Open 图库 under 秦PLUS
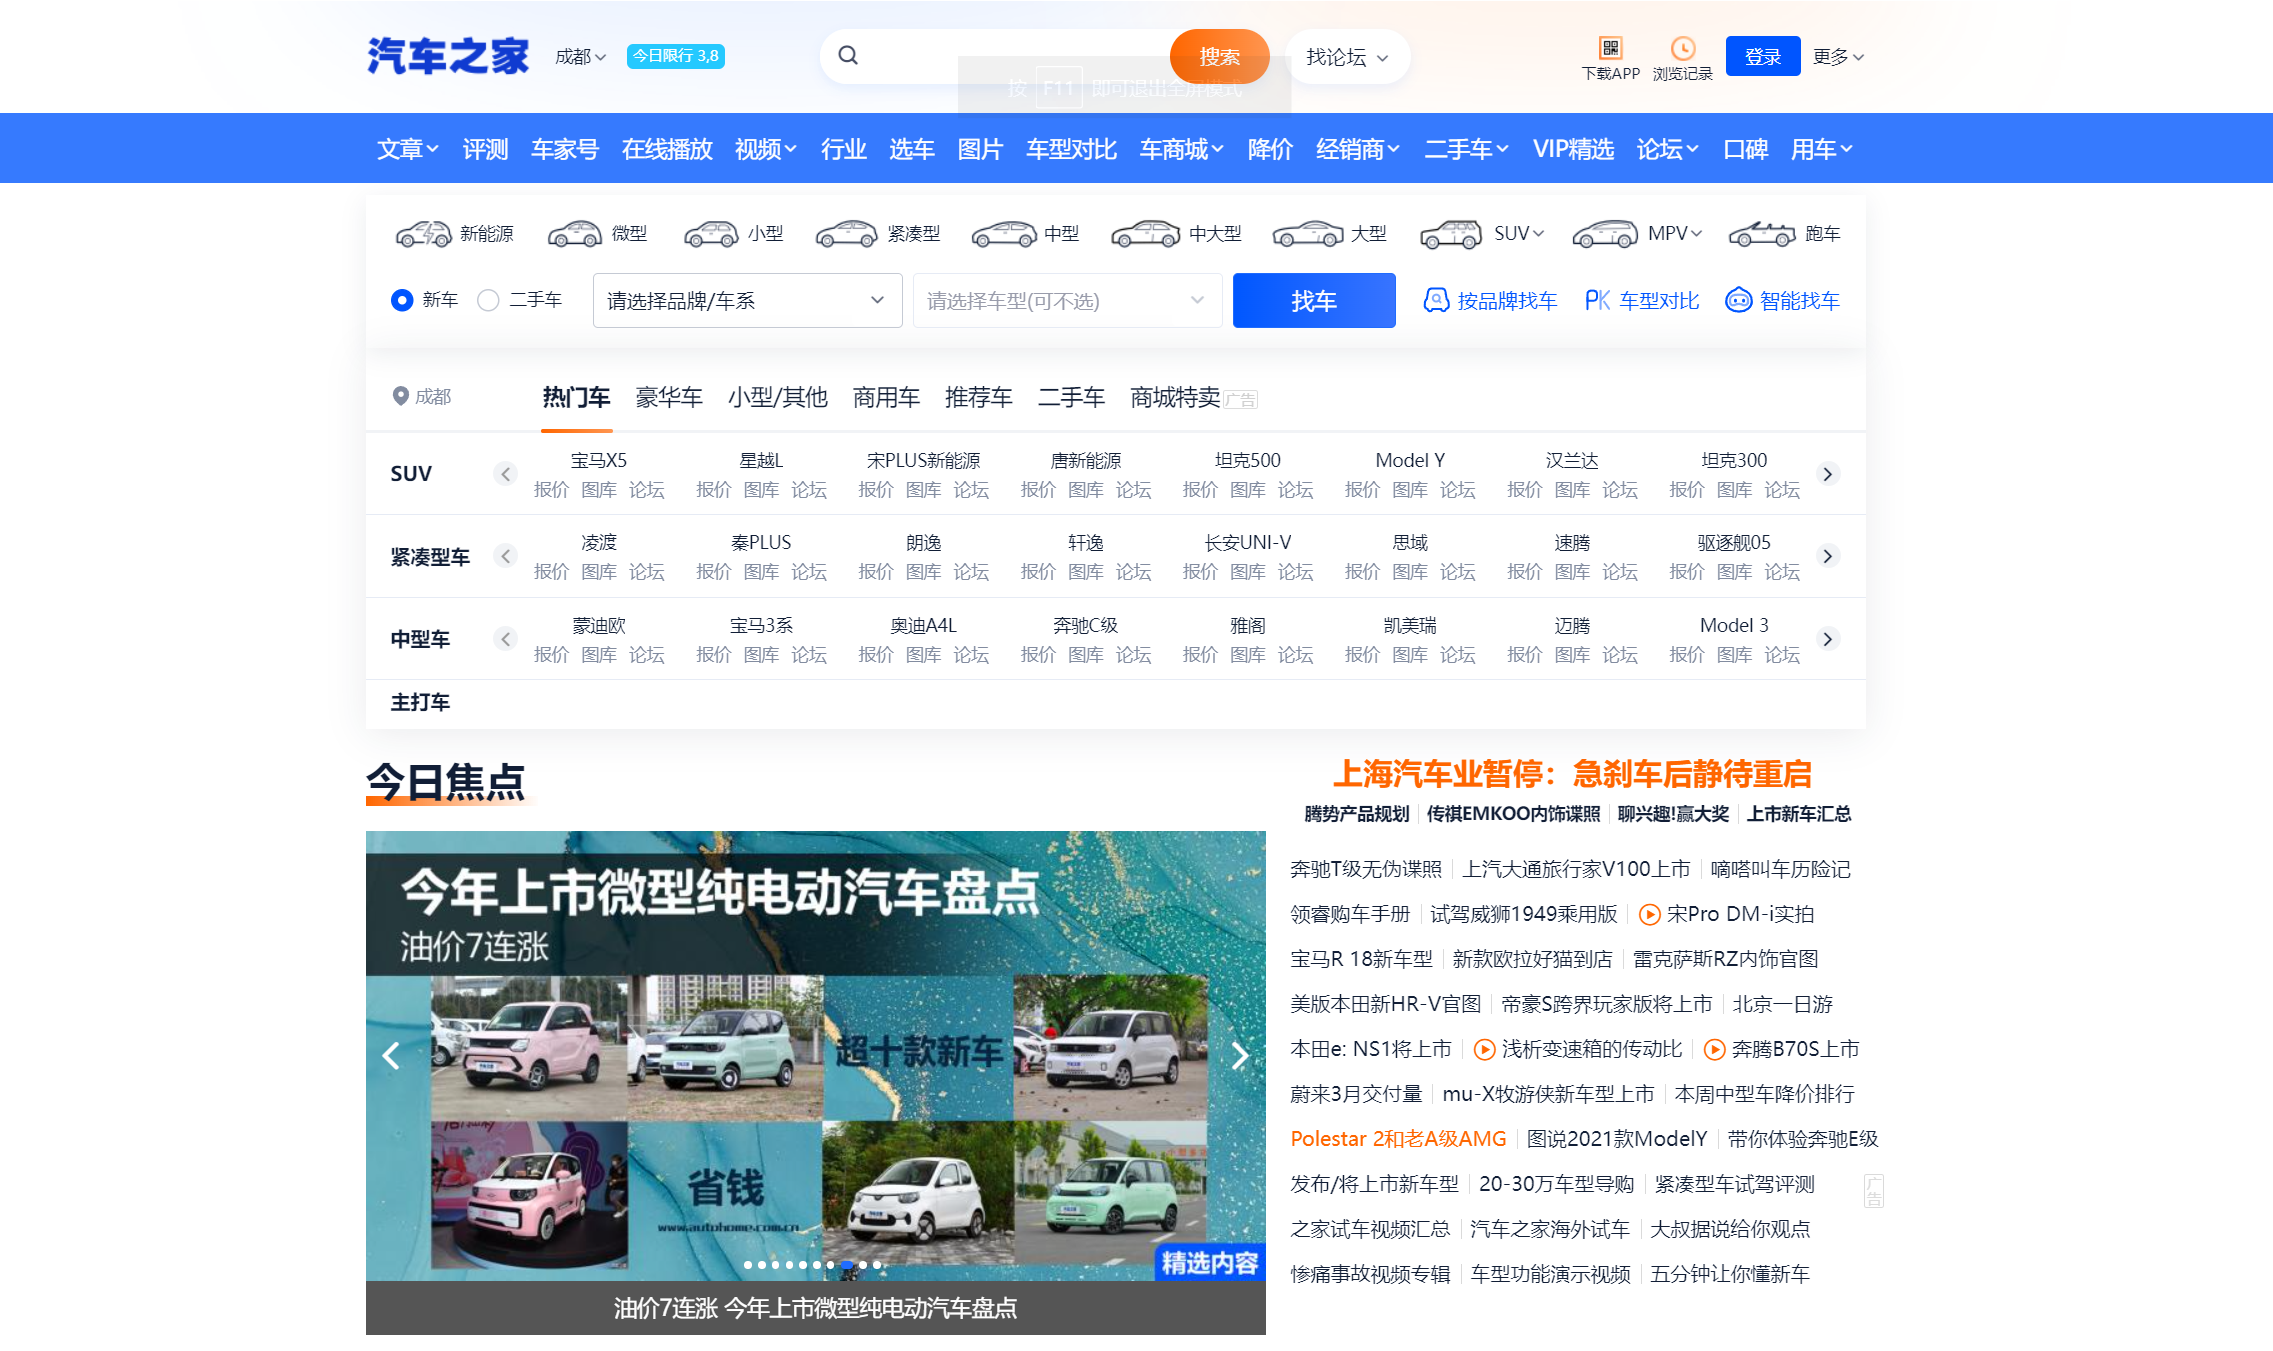Viewport: 2273px width, 1351px height. [x=761, y=571]
